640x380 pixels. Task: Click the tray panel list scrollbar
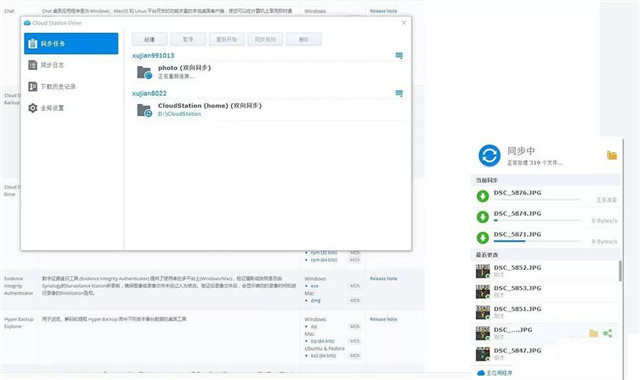click(x=620, y=271)
